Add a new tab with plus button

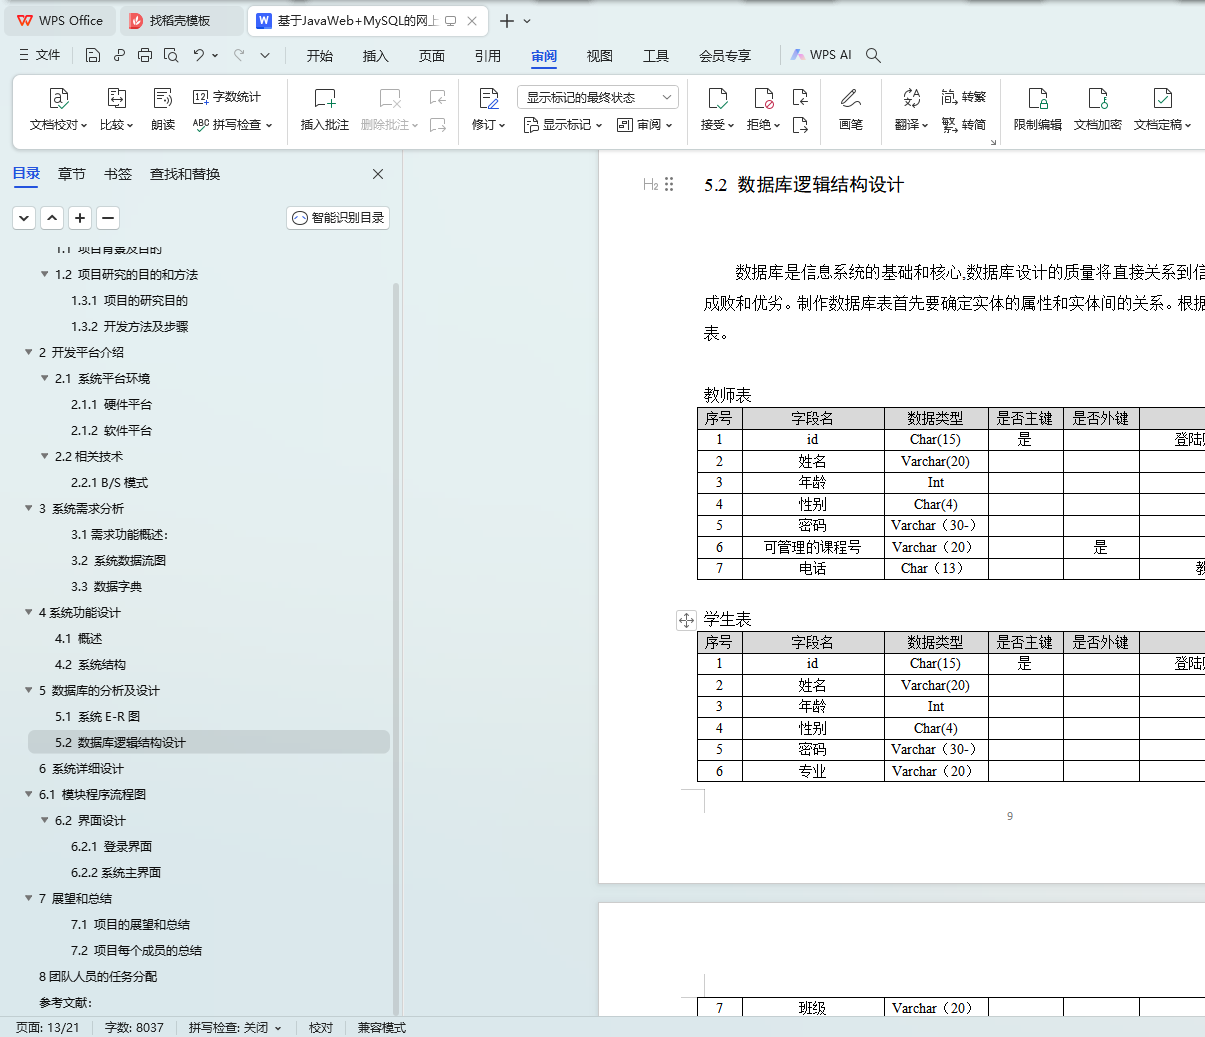coord(507,21)
